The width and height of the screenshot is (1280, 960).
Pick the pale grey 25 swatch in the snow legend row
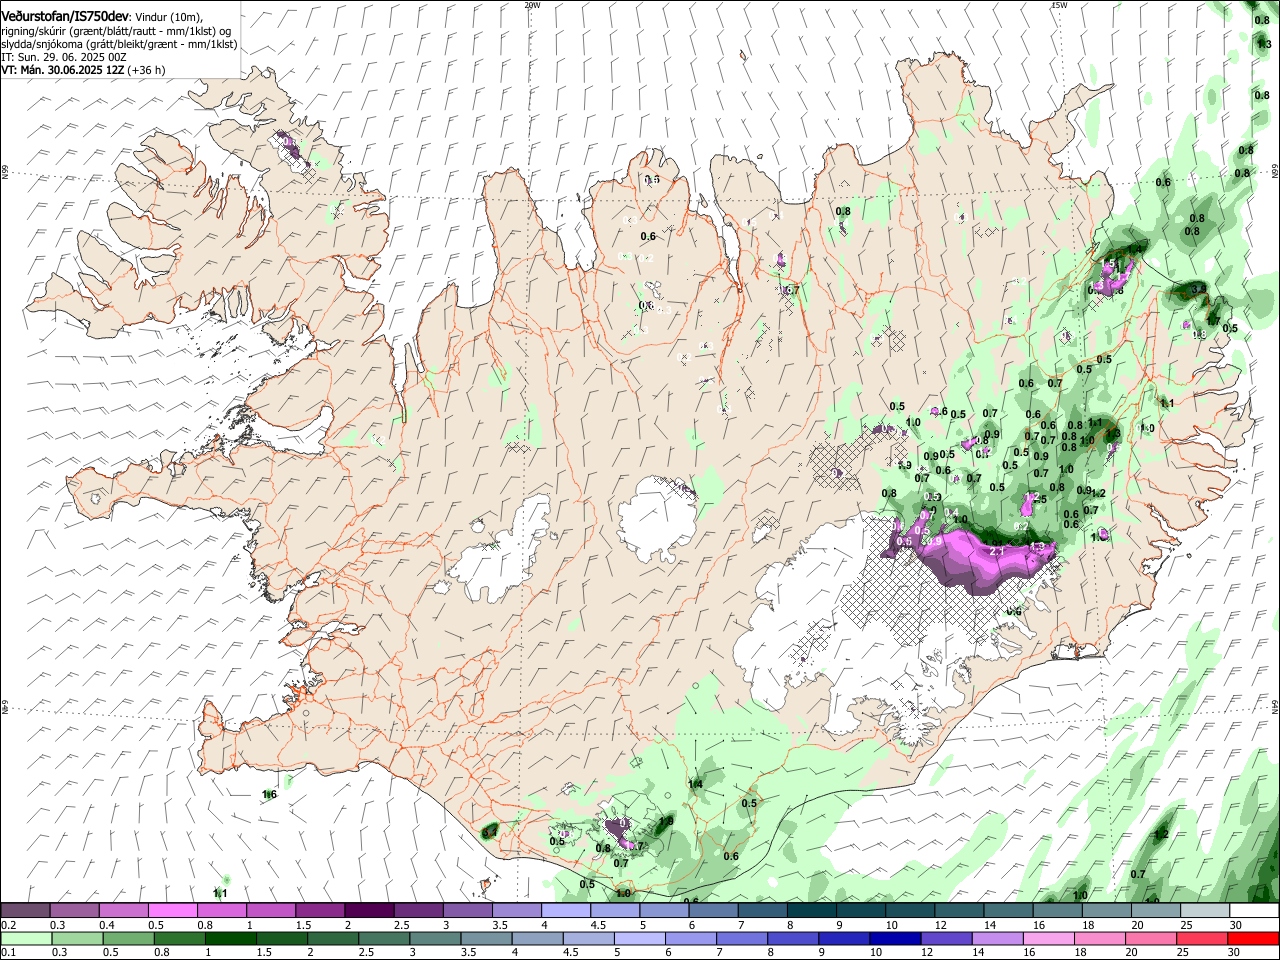pos(1204,911)
